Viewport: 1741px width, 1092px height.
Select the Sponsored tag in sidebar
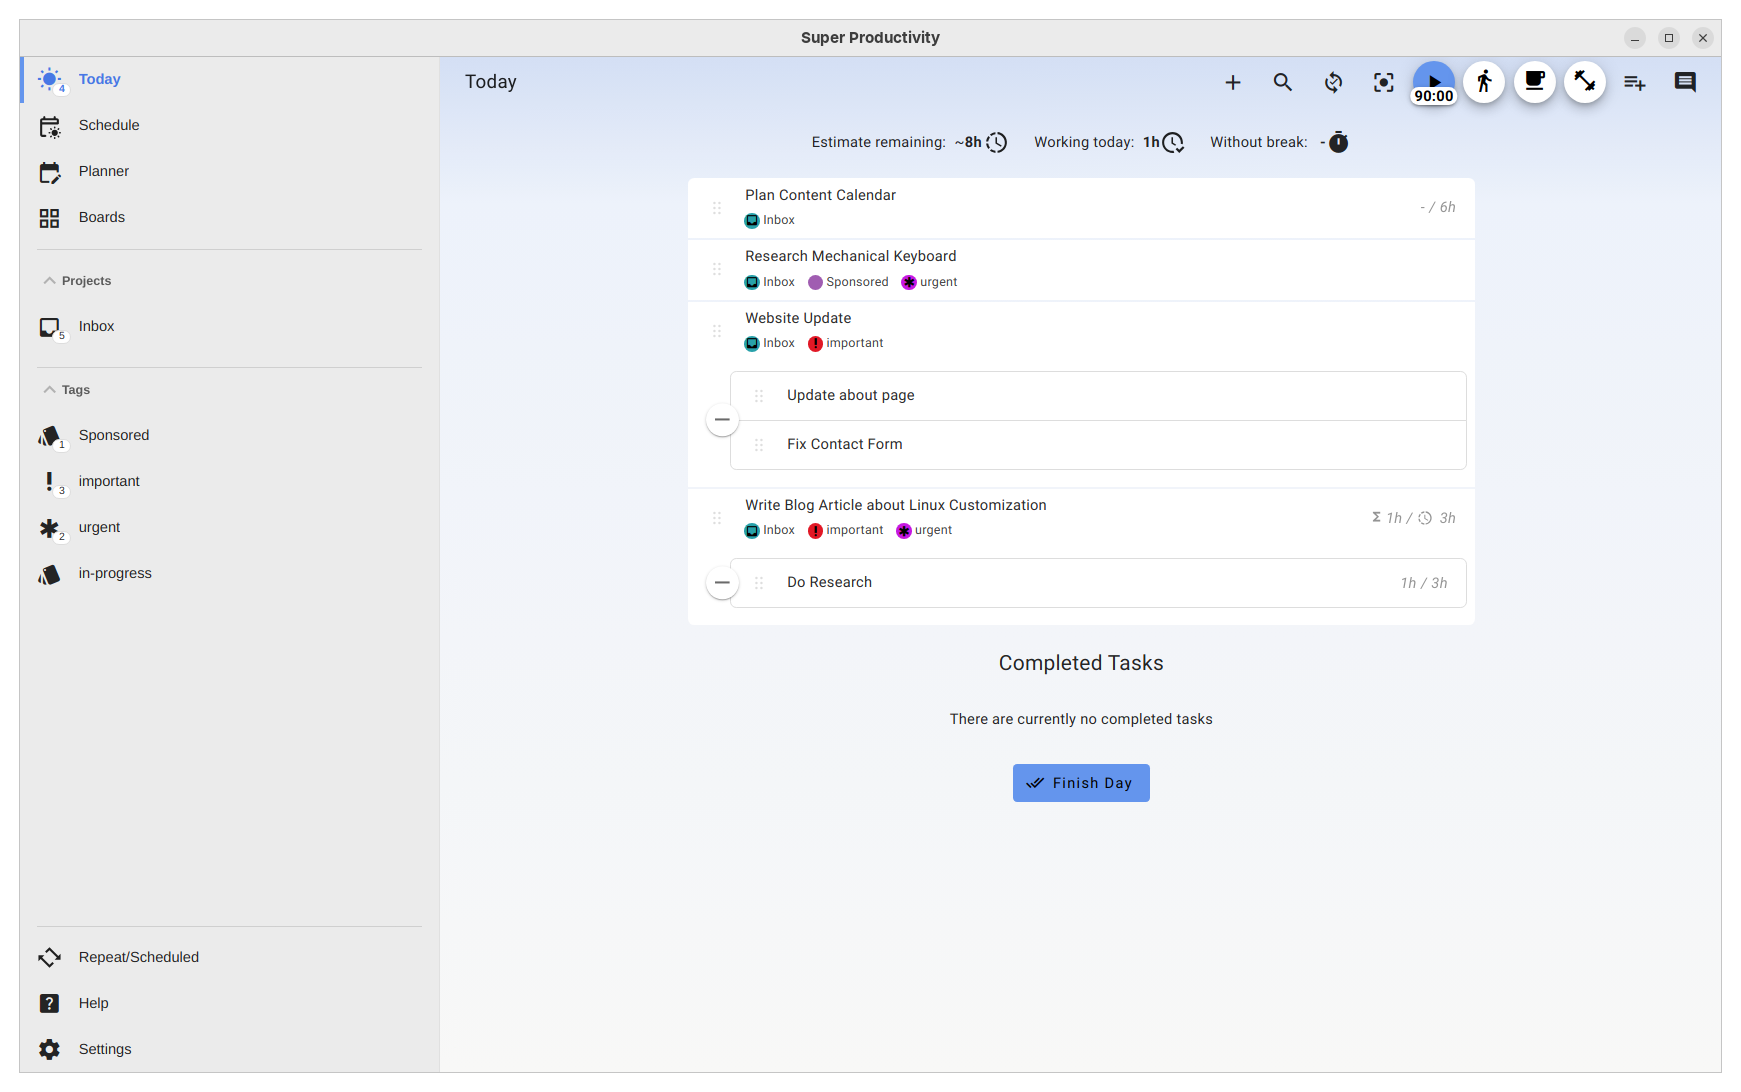click(x=229, y=436)
